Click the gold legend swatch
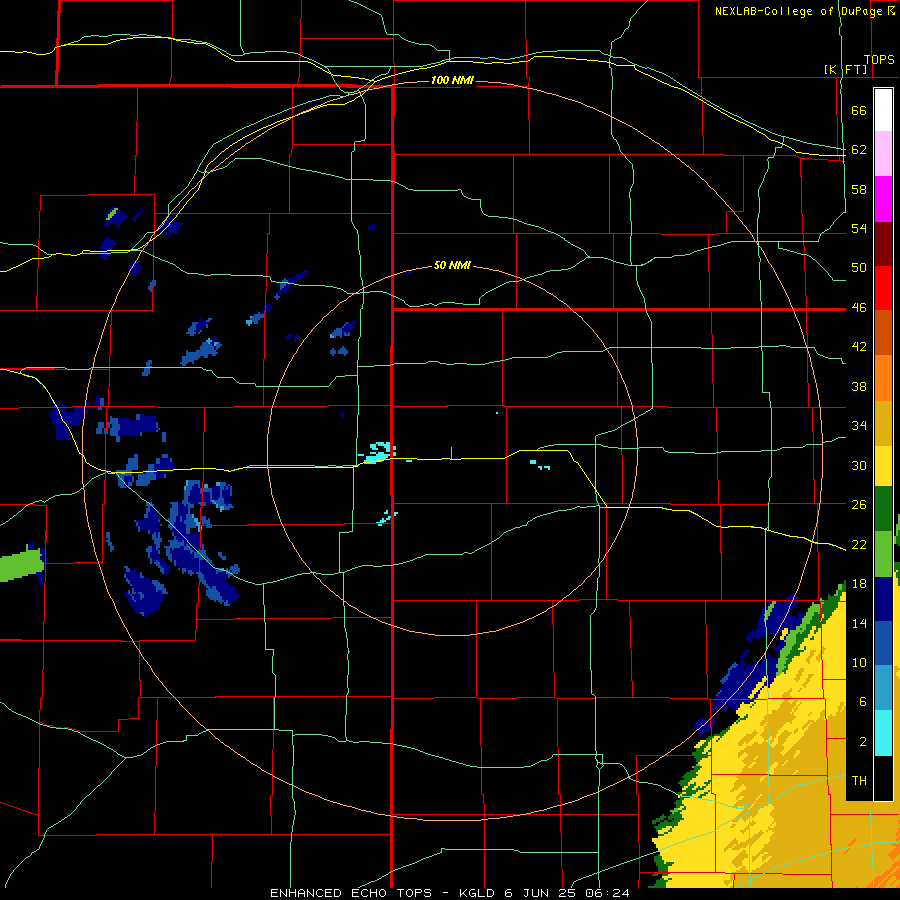Screen dimensions: 900x900 point(883,423)
